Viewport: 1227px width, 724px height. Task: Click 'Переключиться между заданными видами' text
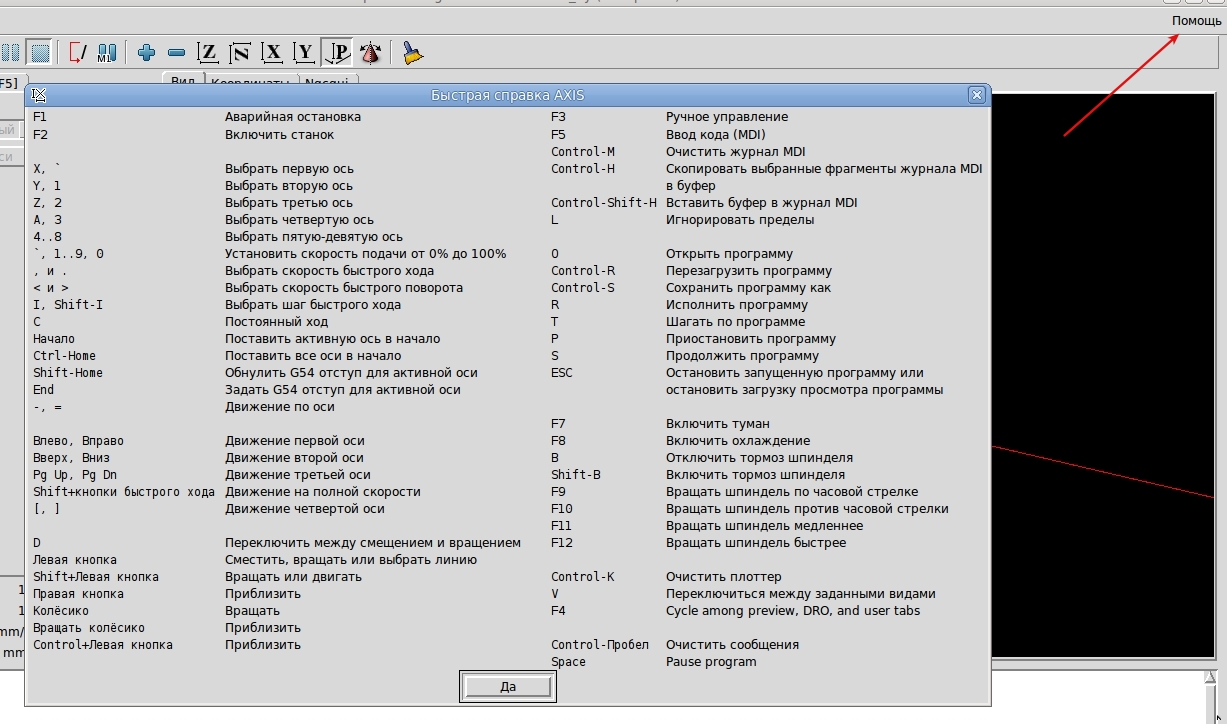tap(801, 594)
